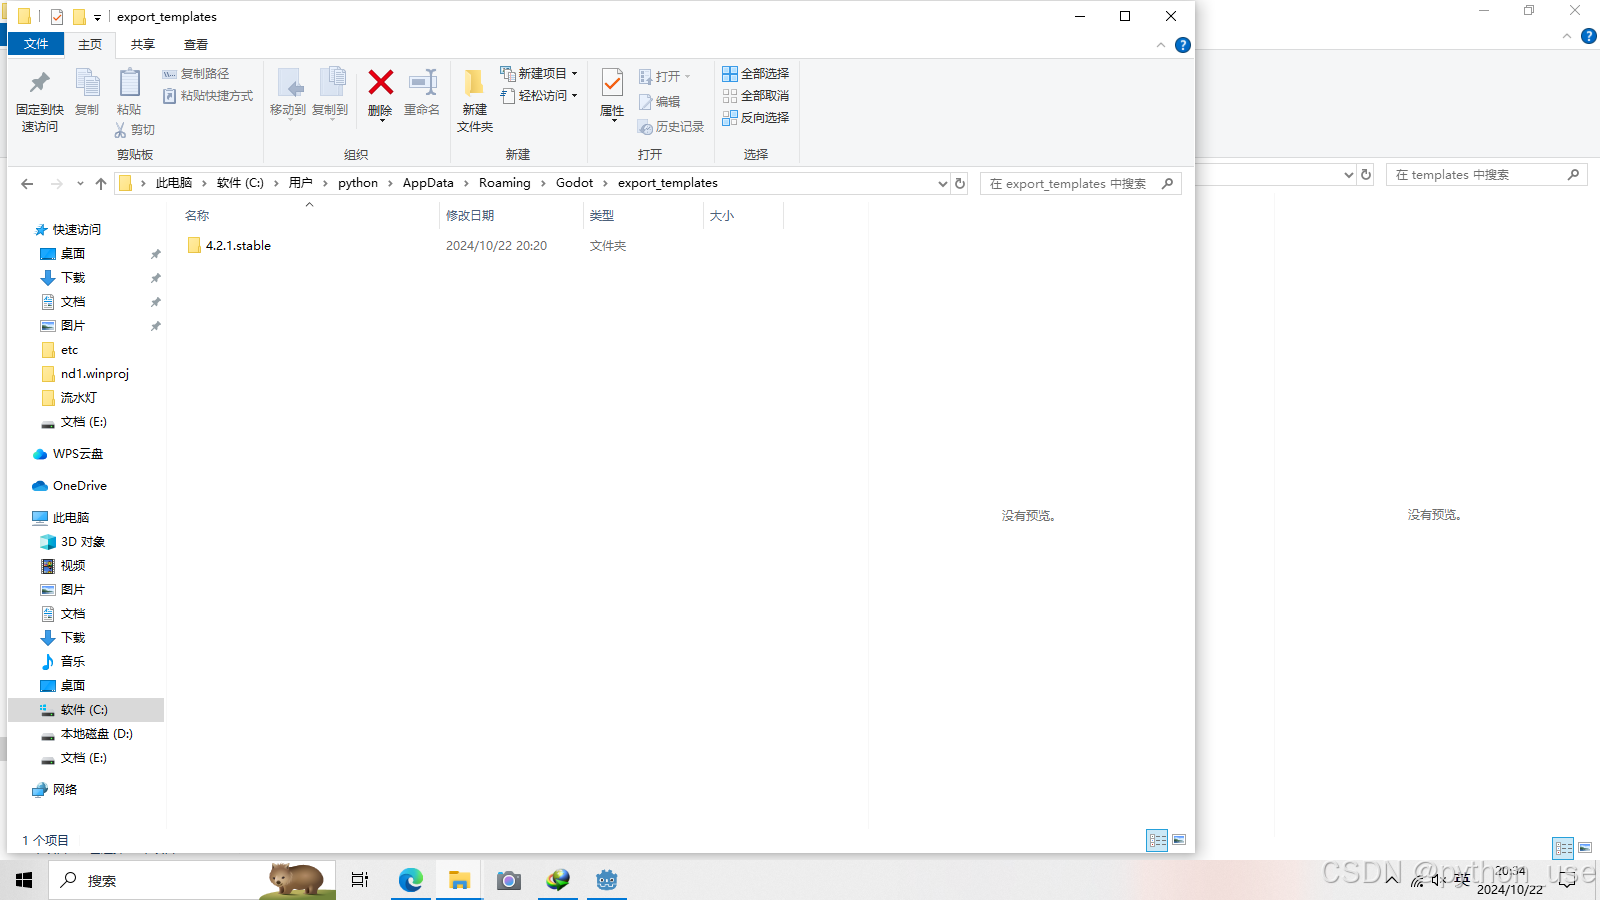Click Pin to Quick access (固定到快速访问)
This screenshot has width=1600, height=900.
click(40, 100)
